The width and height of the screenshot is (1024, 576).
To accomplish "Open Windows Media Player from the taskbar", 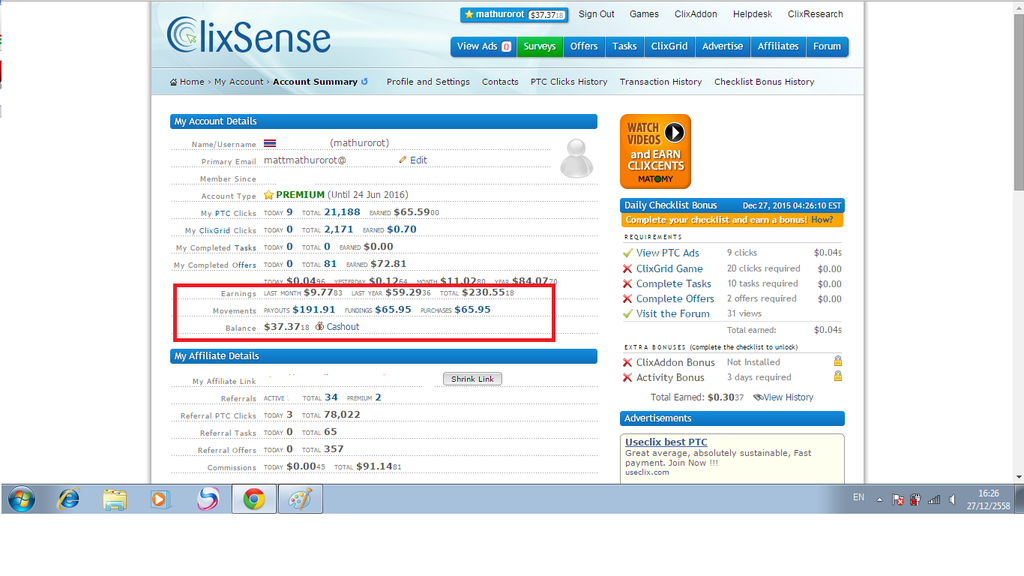I will pos(159,500).
